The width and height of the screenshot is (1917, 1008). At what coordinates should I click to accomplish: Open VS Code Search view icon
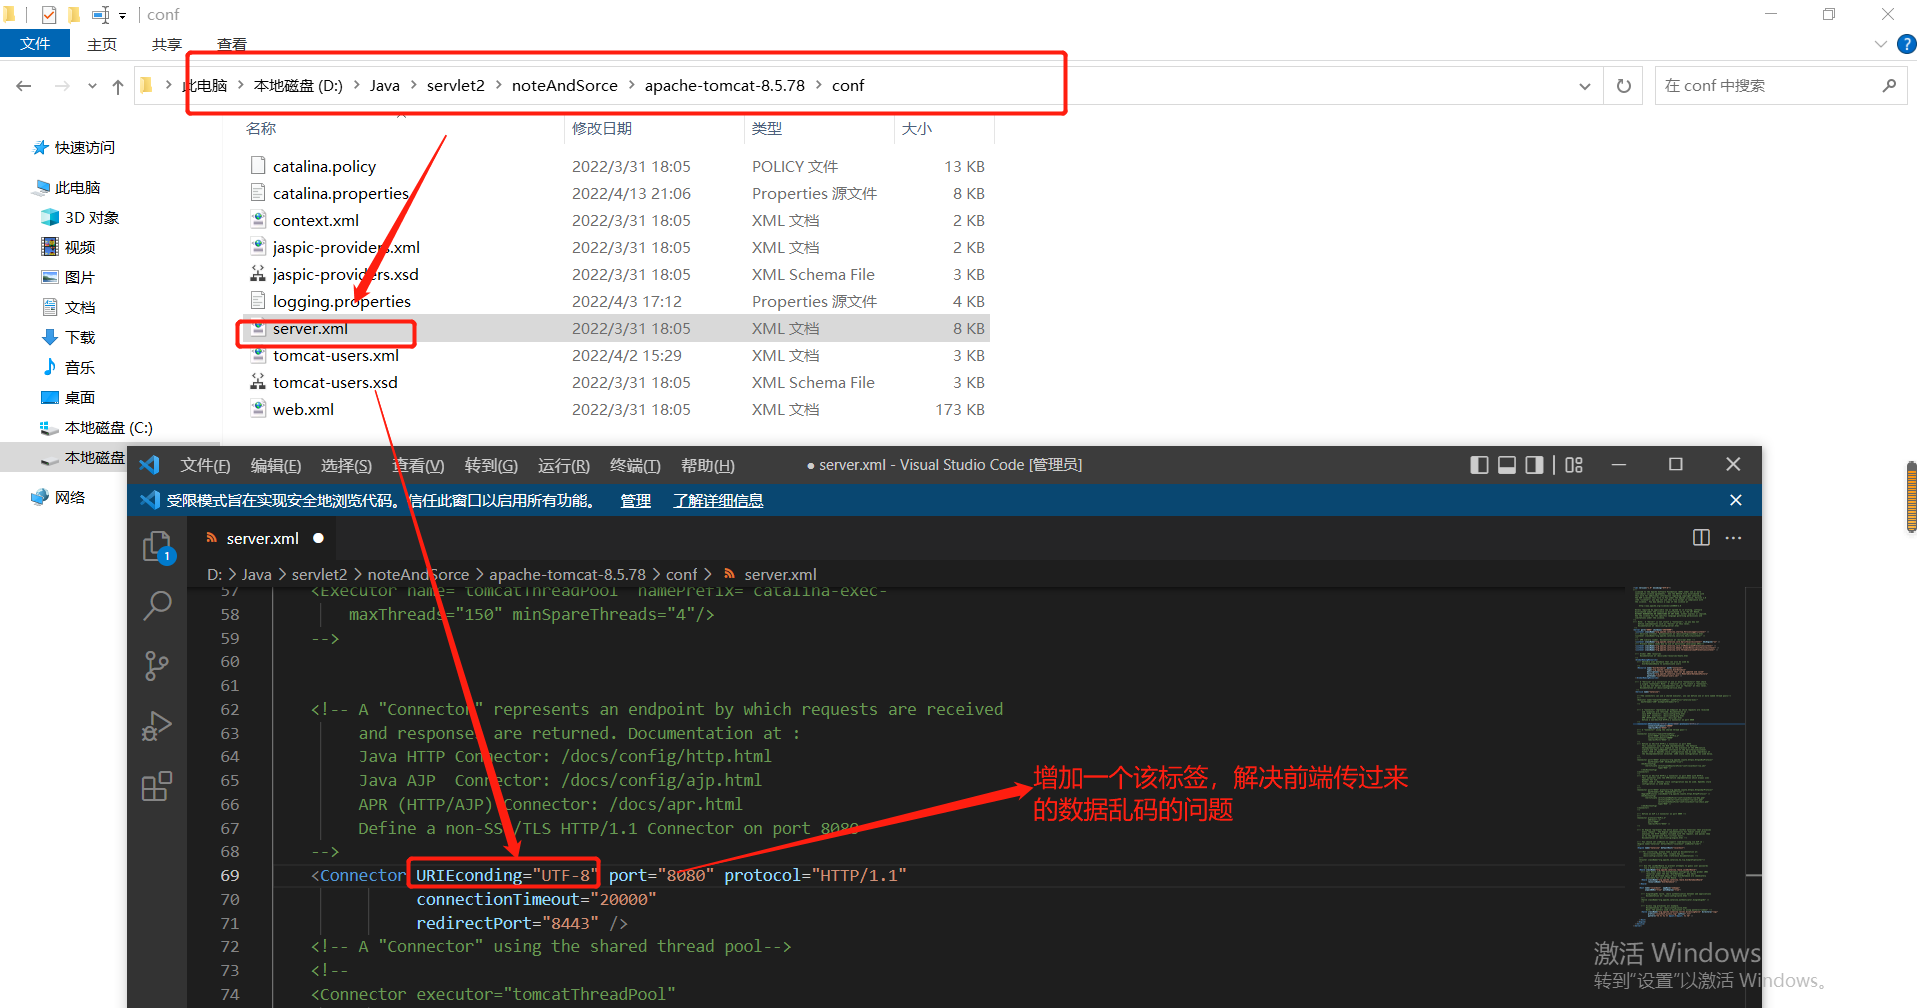157,605
